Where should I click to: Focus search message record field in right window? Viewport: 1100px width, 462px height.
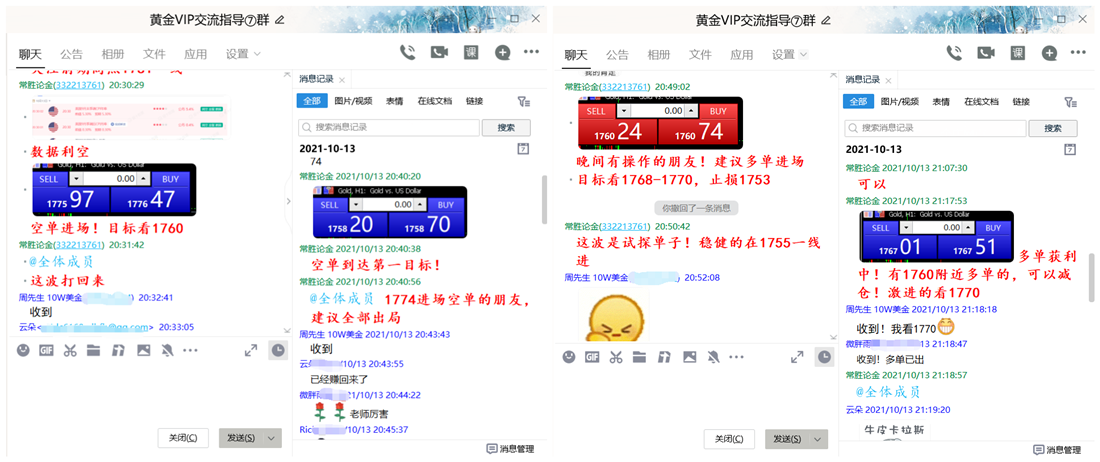935,128
